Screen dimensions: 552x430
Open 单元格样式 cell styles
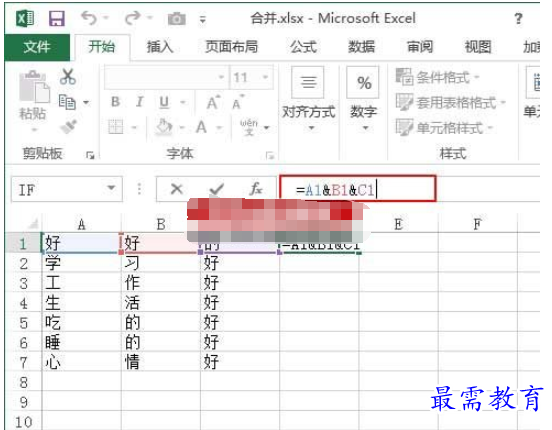(444, 128)
